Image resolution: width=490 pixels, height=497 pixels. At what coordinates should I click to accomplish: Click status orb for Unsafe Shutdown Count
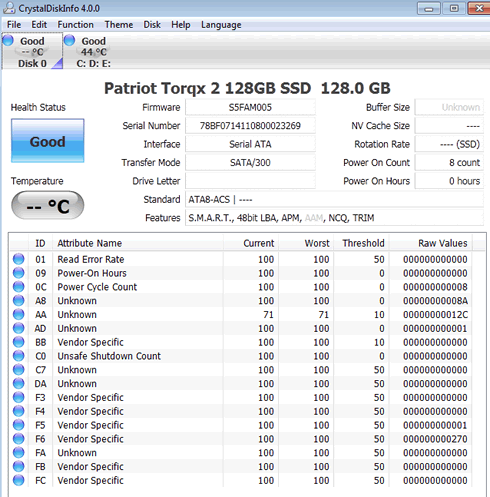(x=19, y=356)
